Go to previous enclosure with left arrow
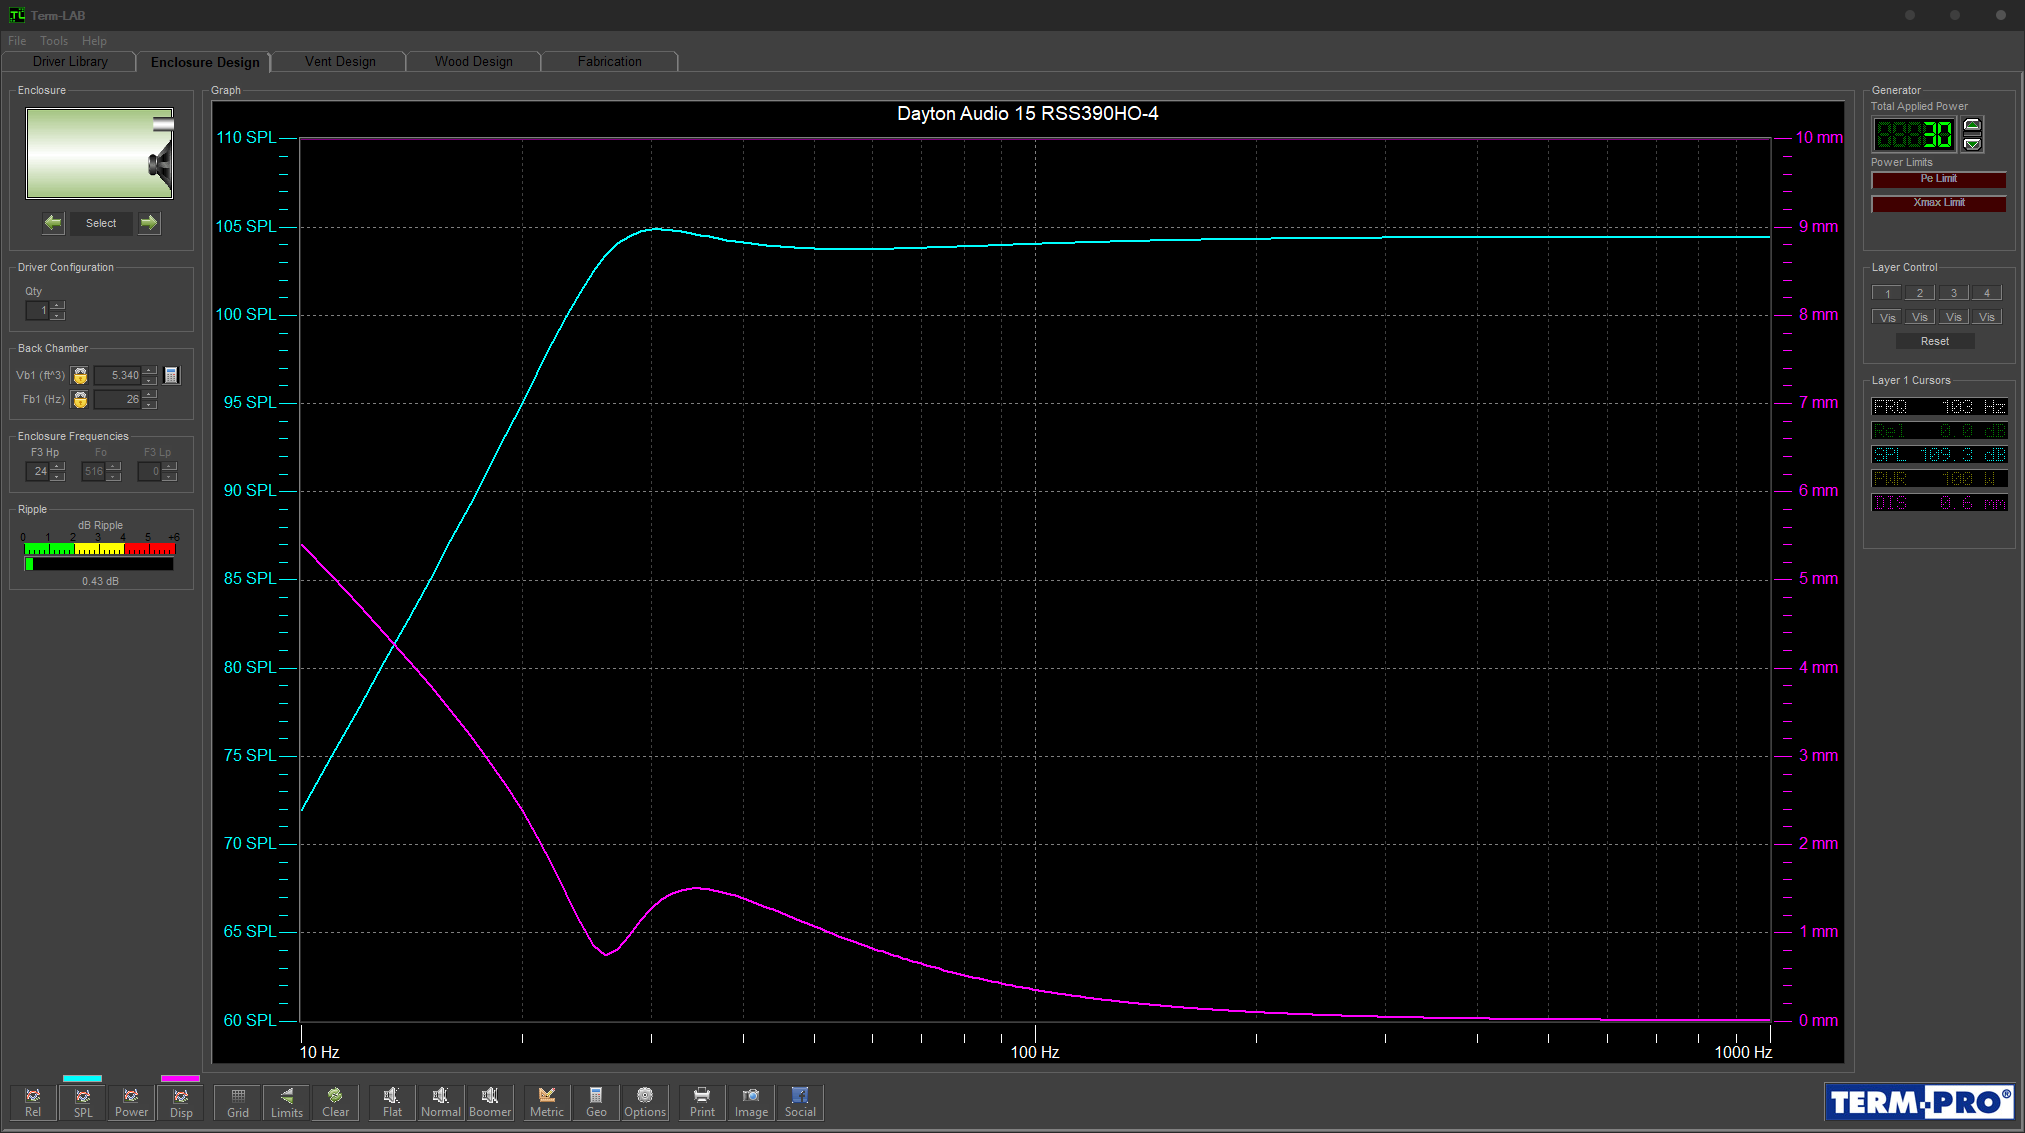The width and height of the screenshot is (2025, 1133). 53,223
